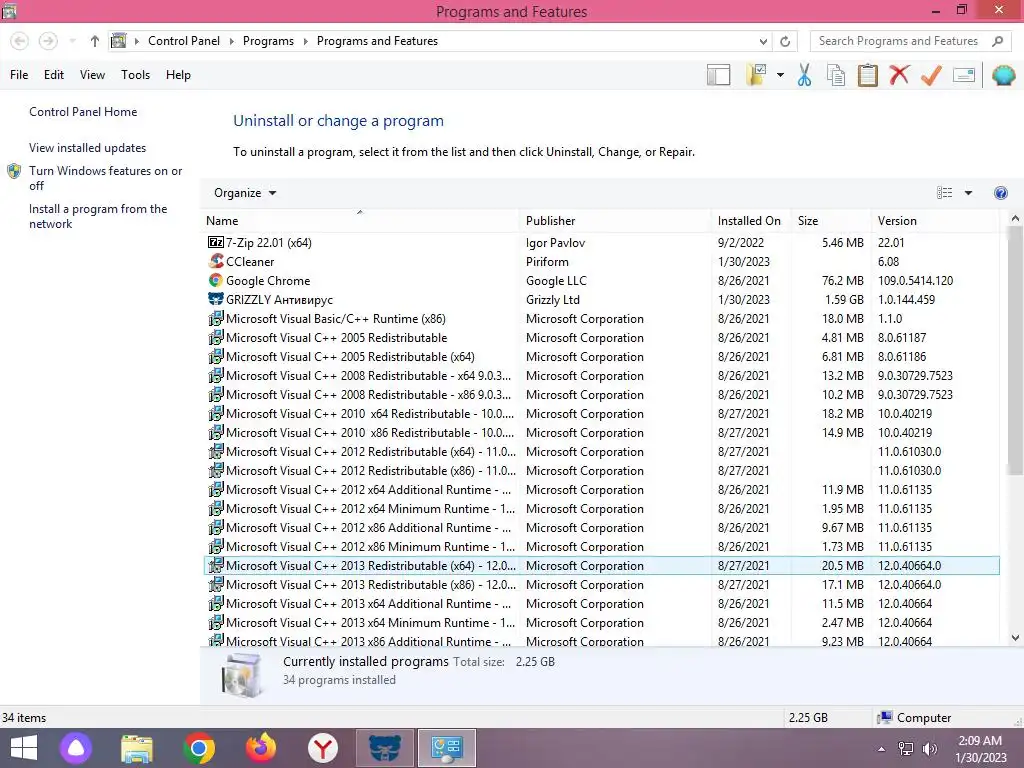Click the purple assistant taskbar icon
This screenshot has width=1024, height=768.
click(76, 748)
